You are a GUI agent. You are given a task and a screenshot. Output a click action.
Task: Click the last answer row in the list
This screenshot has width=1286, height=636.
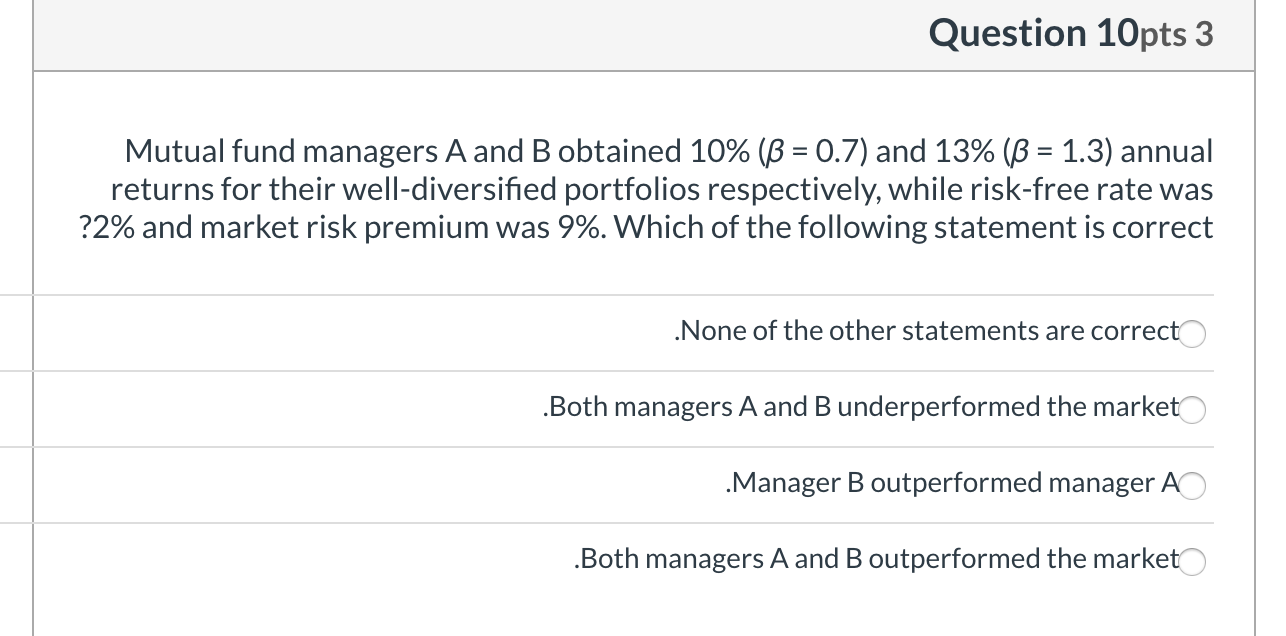[x=640, y=560]
